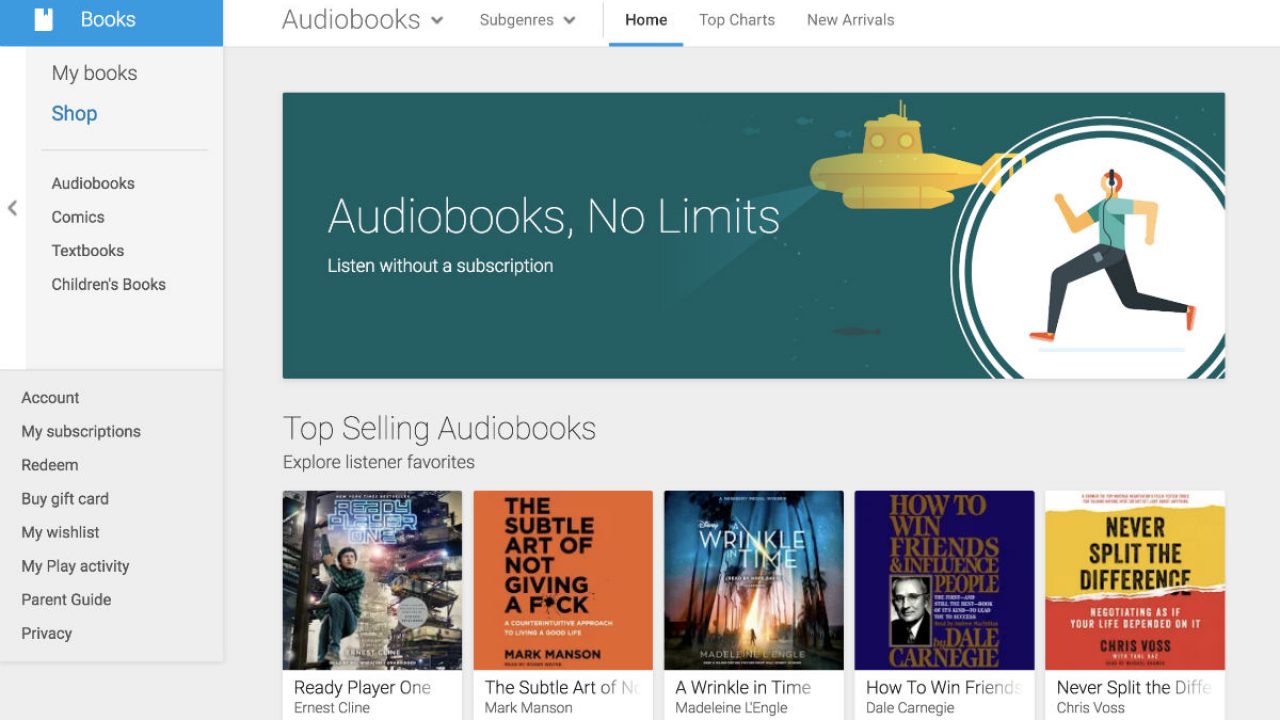Open My subscriptions page
The width and height of the screenshot is (1280, 720).
pyautogui.click(x=81, y=432)
